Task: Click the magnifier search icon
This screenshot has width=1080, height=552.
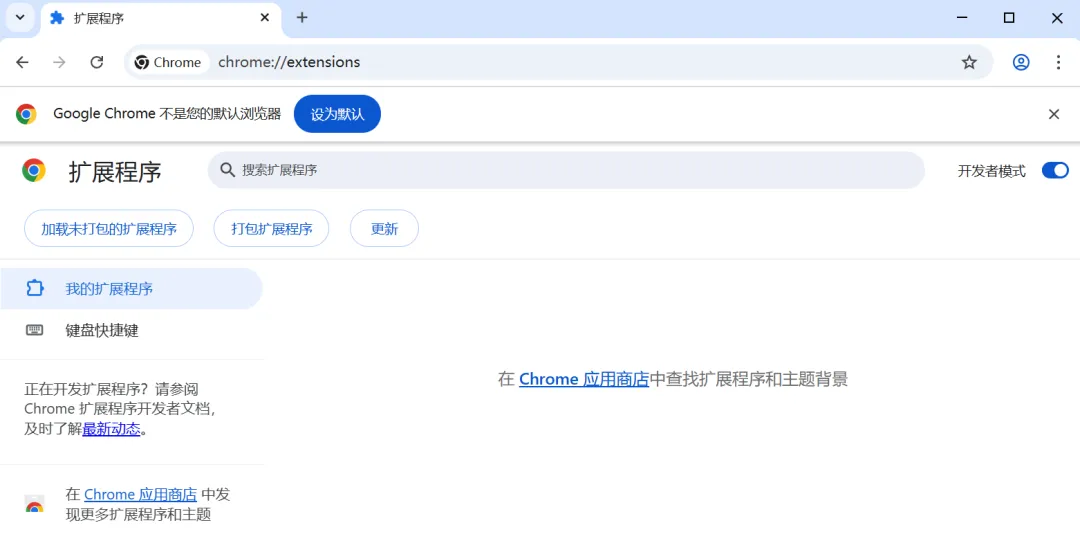Action: [x=227, y=170]
